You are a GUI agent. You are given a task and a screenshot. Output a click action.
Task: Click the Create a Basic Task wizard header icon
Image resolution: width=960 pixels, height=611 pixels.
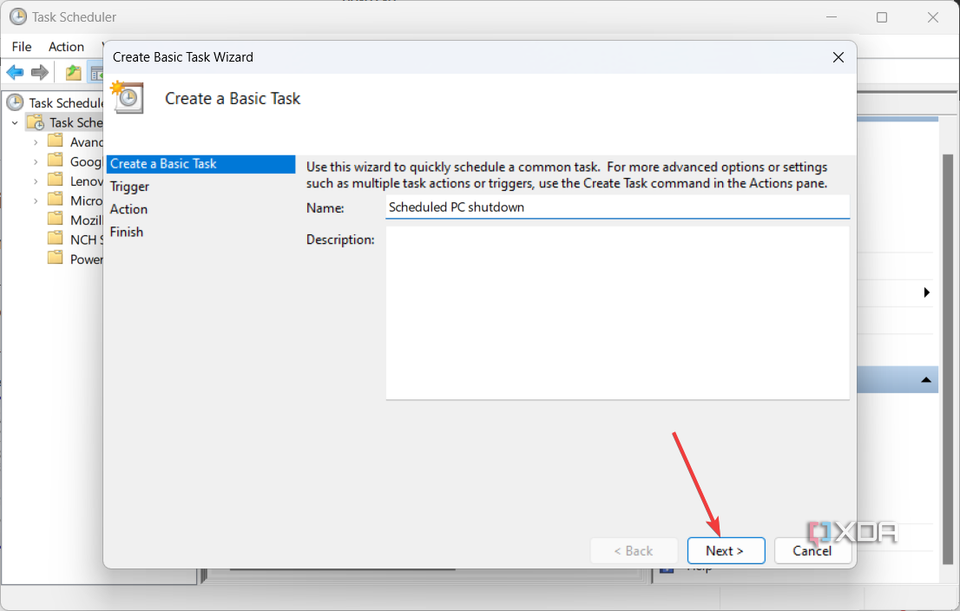[x=127, y=97]
